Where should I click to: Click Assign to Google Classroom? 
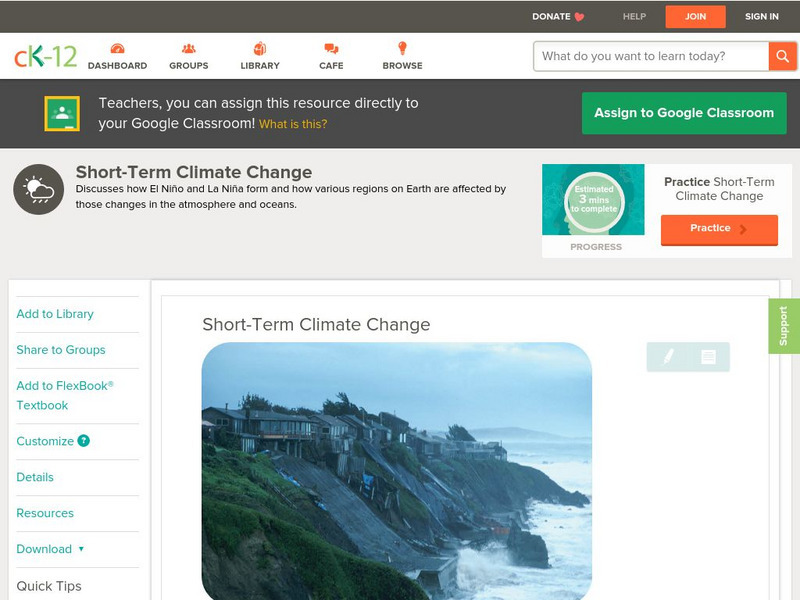(683, 113)
